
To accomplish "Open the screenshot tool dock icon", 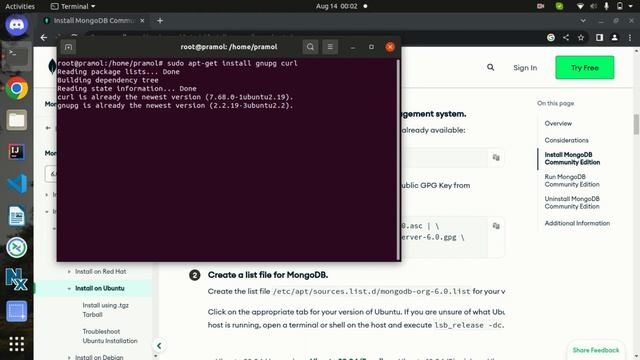I will [x=16, y=311].
